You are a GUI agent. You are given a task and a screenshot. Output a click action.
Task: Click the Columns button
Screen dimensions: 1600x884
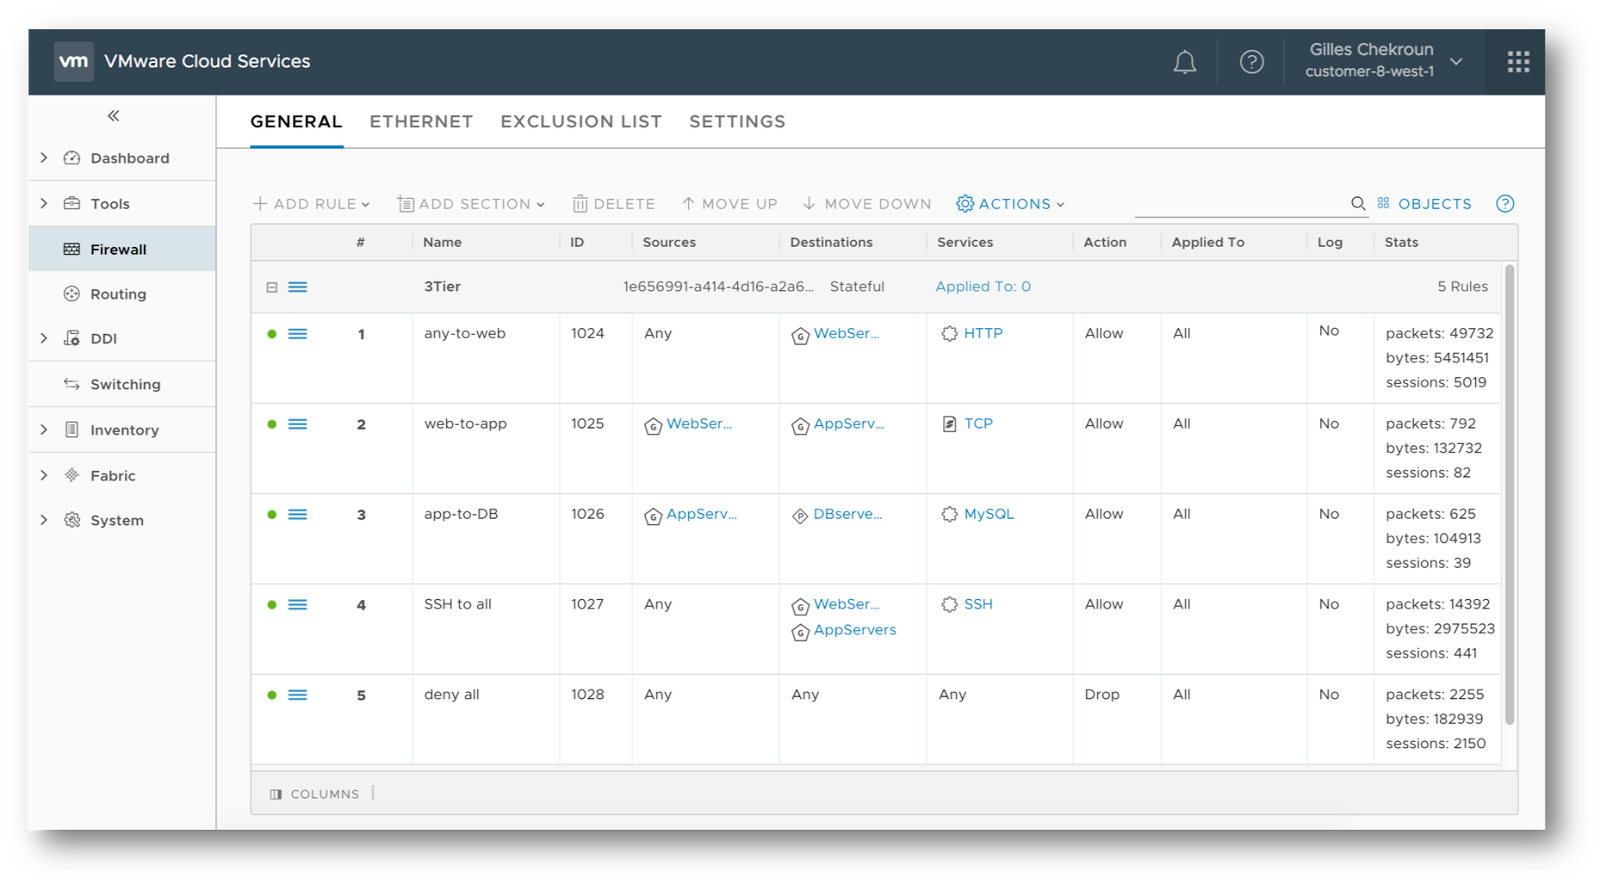coord(314,794)
